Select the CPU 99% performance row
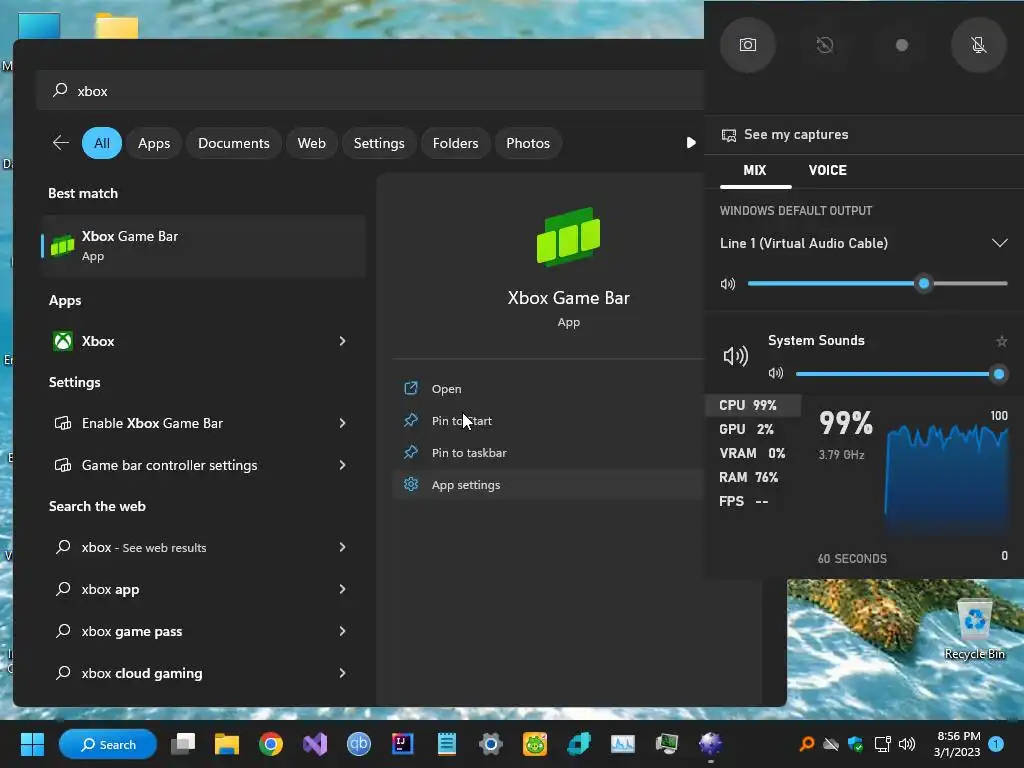 click(x=753, y=405)
